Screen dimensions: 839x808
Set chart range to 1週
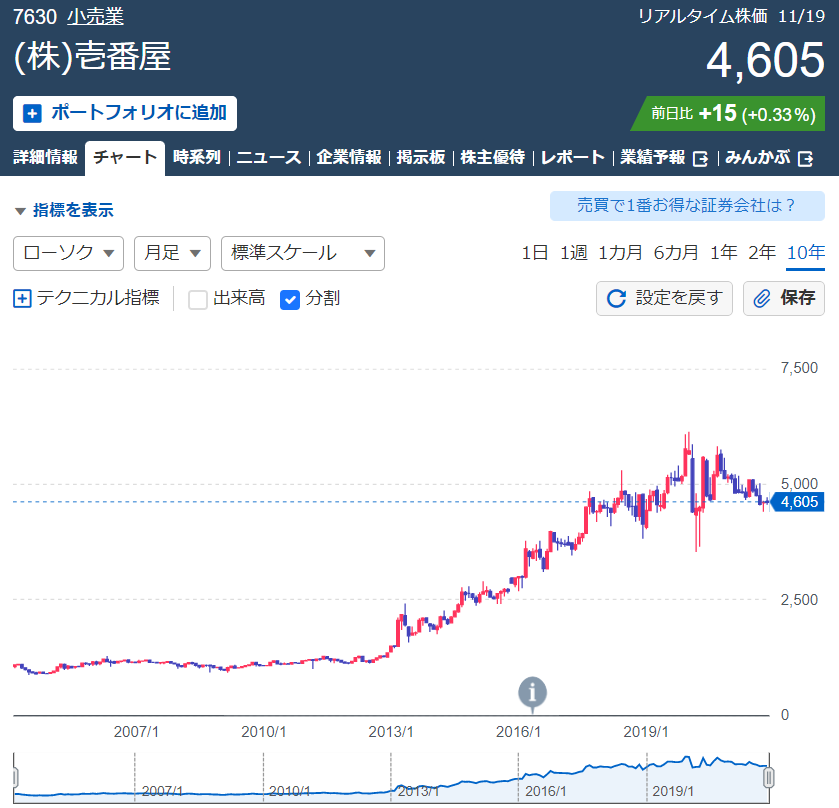[x=574, y=253]
